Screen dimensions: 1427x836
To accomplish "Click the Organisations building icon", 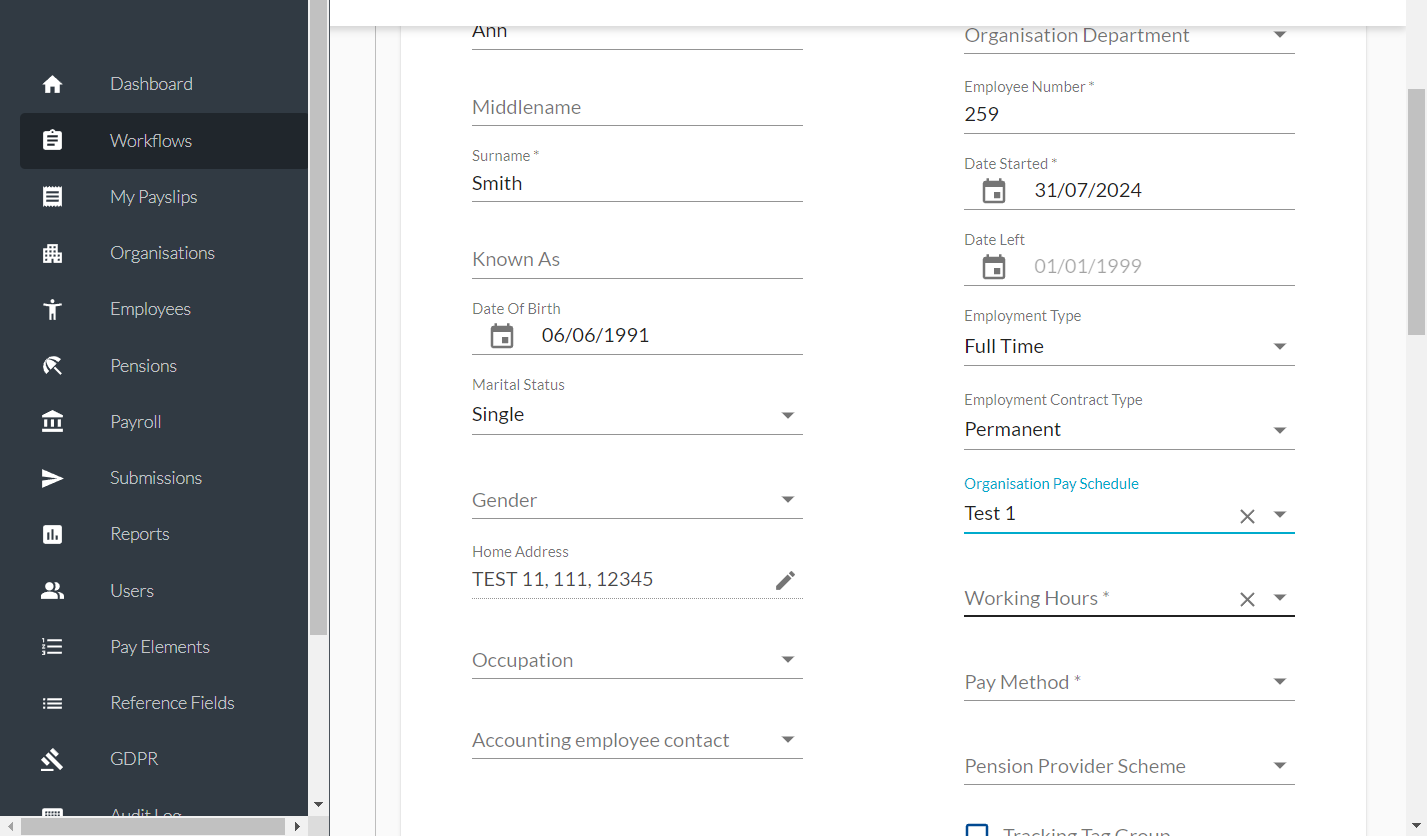I will tap(53, 253).
